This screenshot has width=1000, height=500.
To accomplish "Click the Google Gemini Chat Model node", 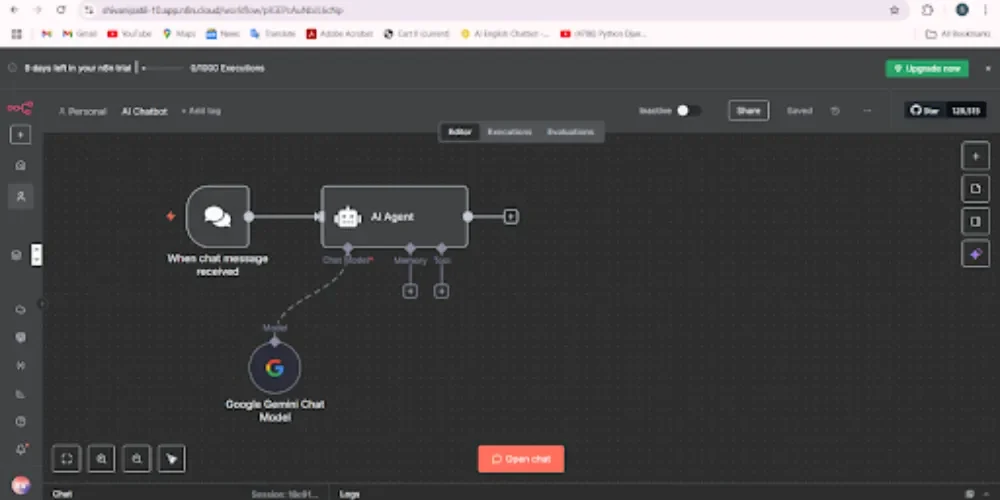I will 274,368.
